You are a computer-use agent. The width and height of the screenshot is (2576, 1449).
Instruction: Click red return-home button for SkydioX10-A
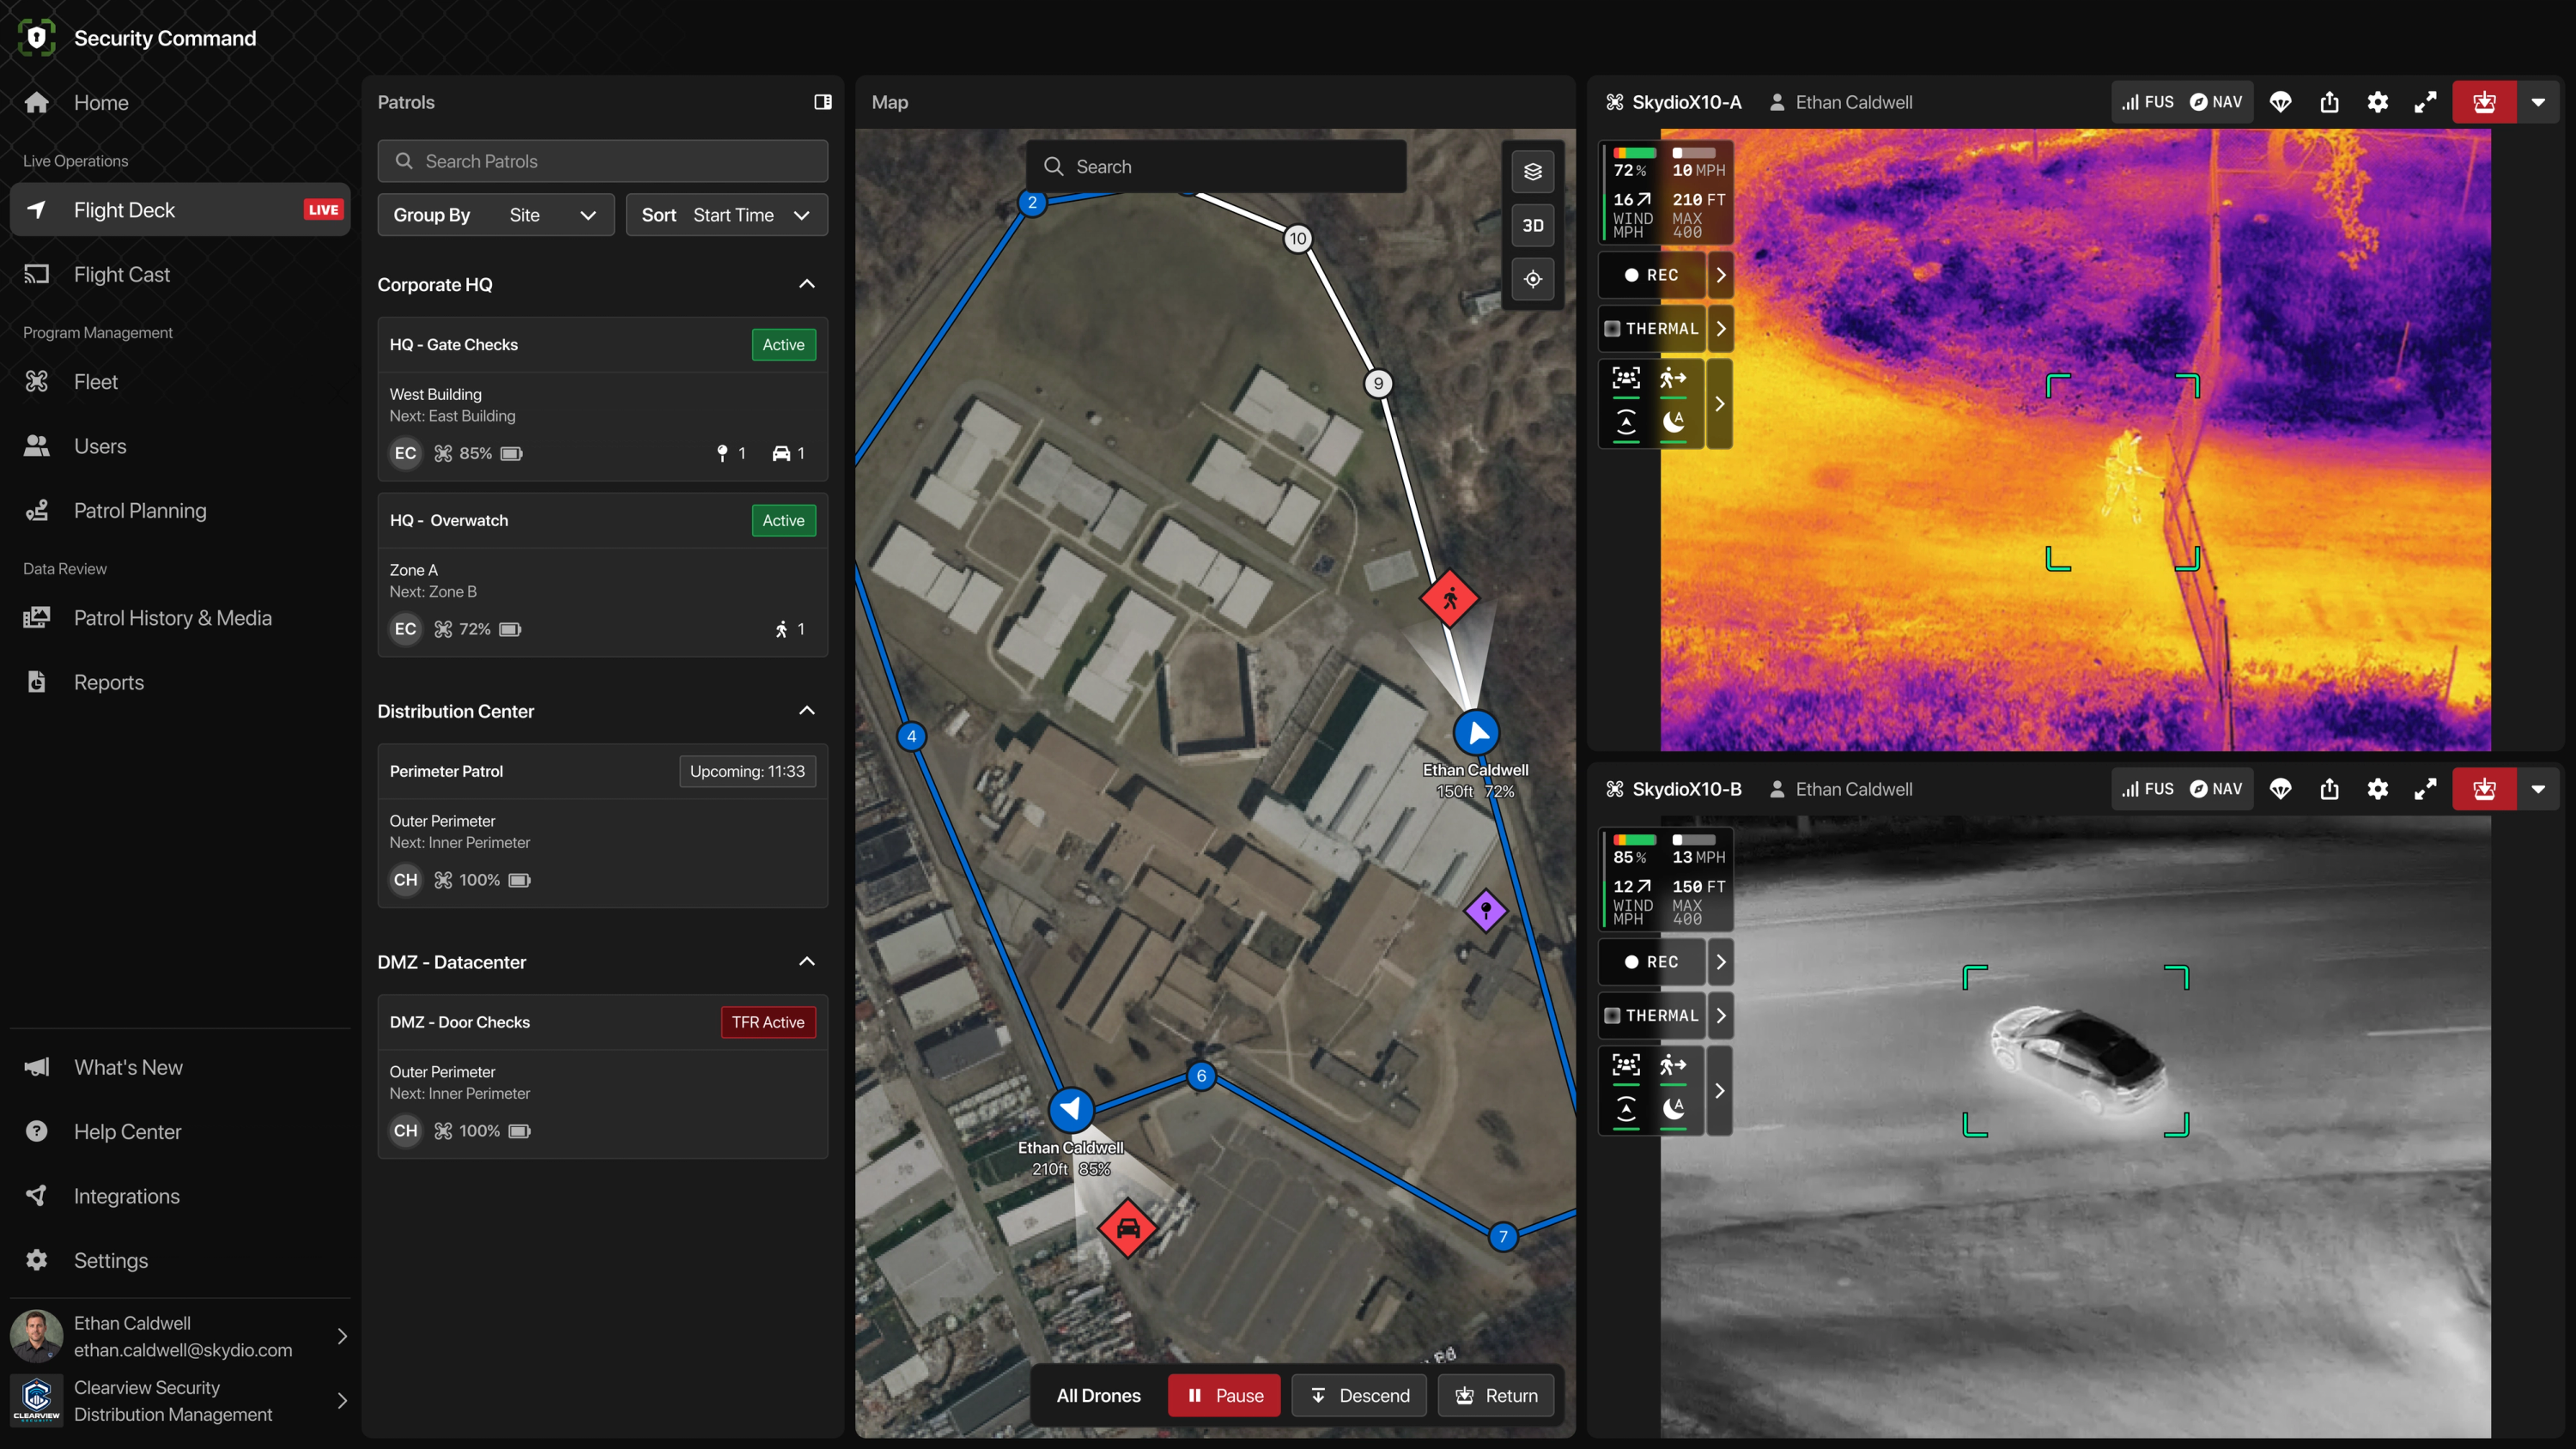[2484, 102]
